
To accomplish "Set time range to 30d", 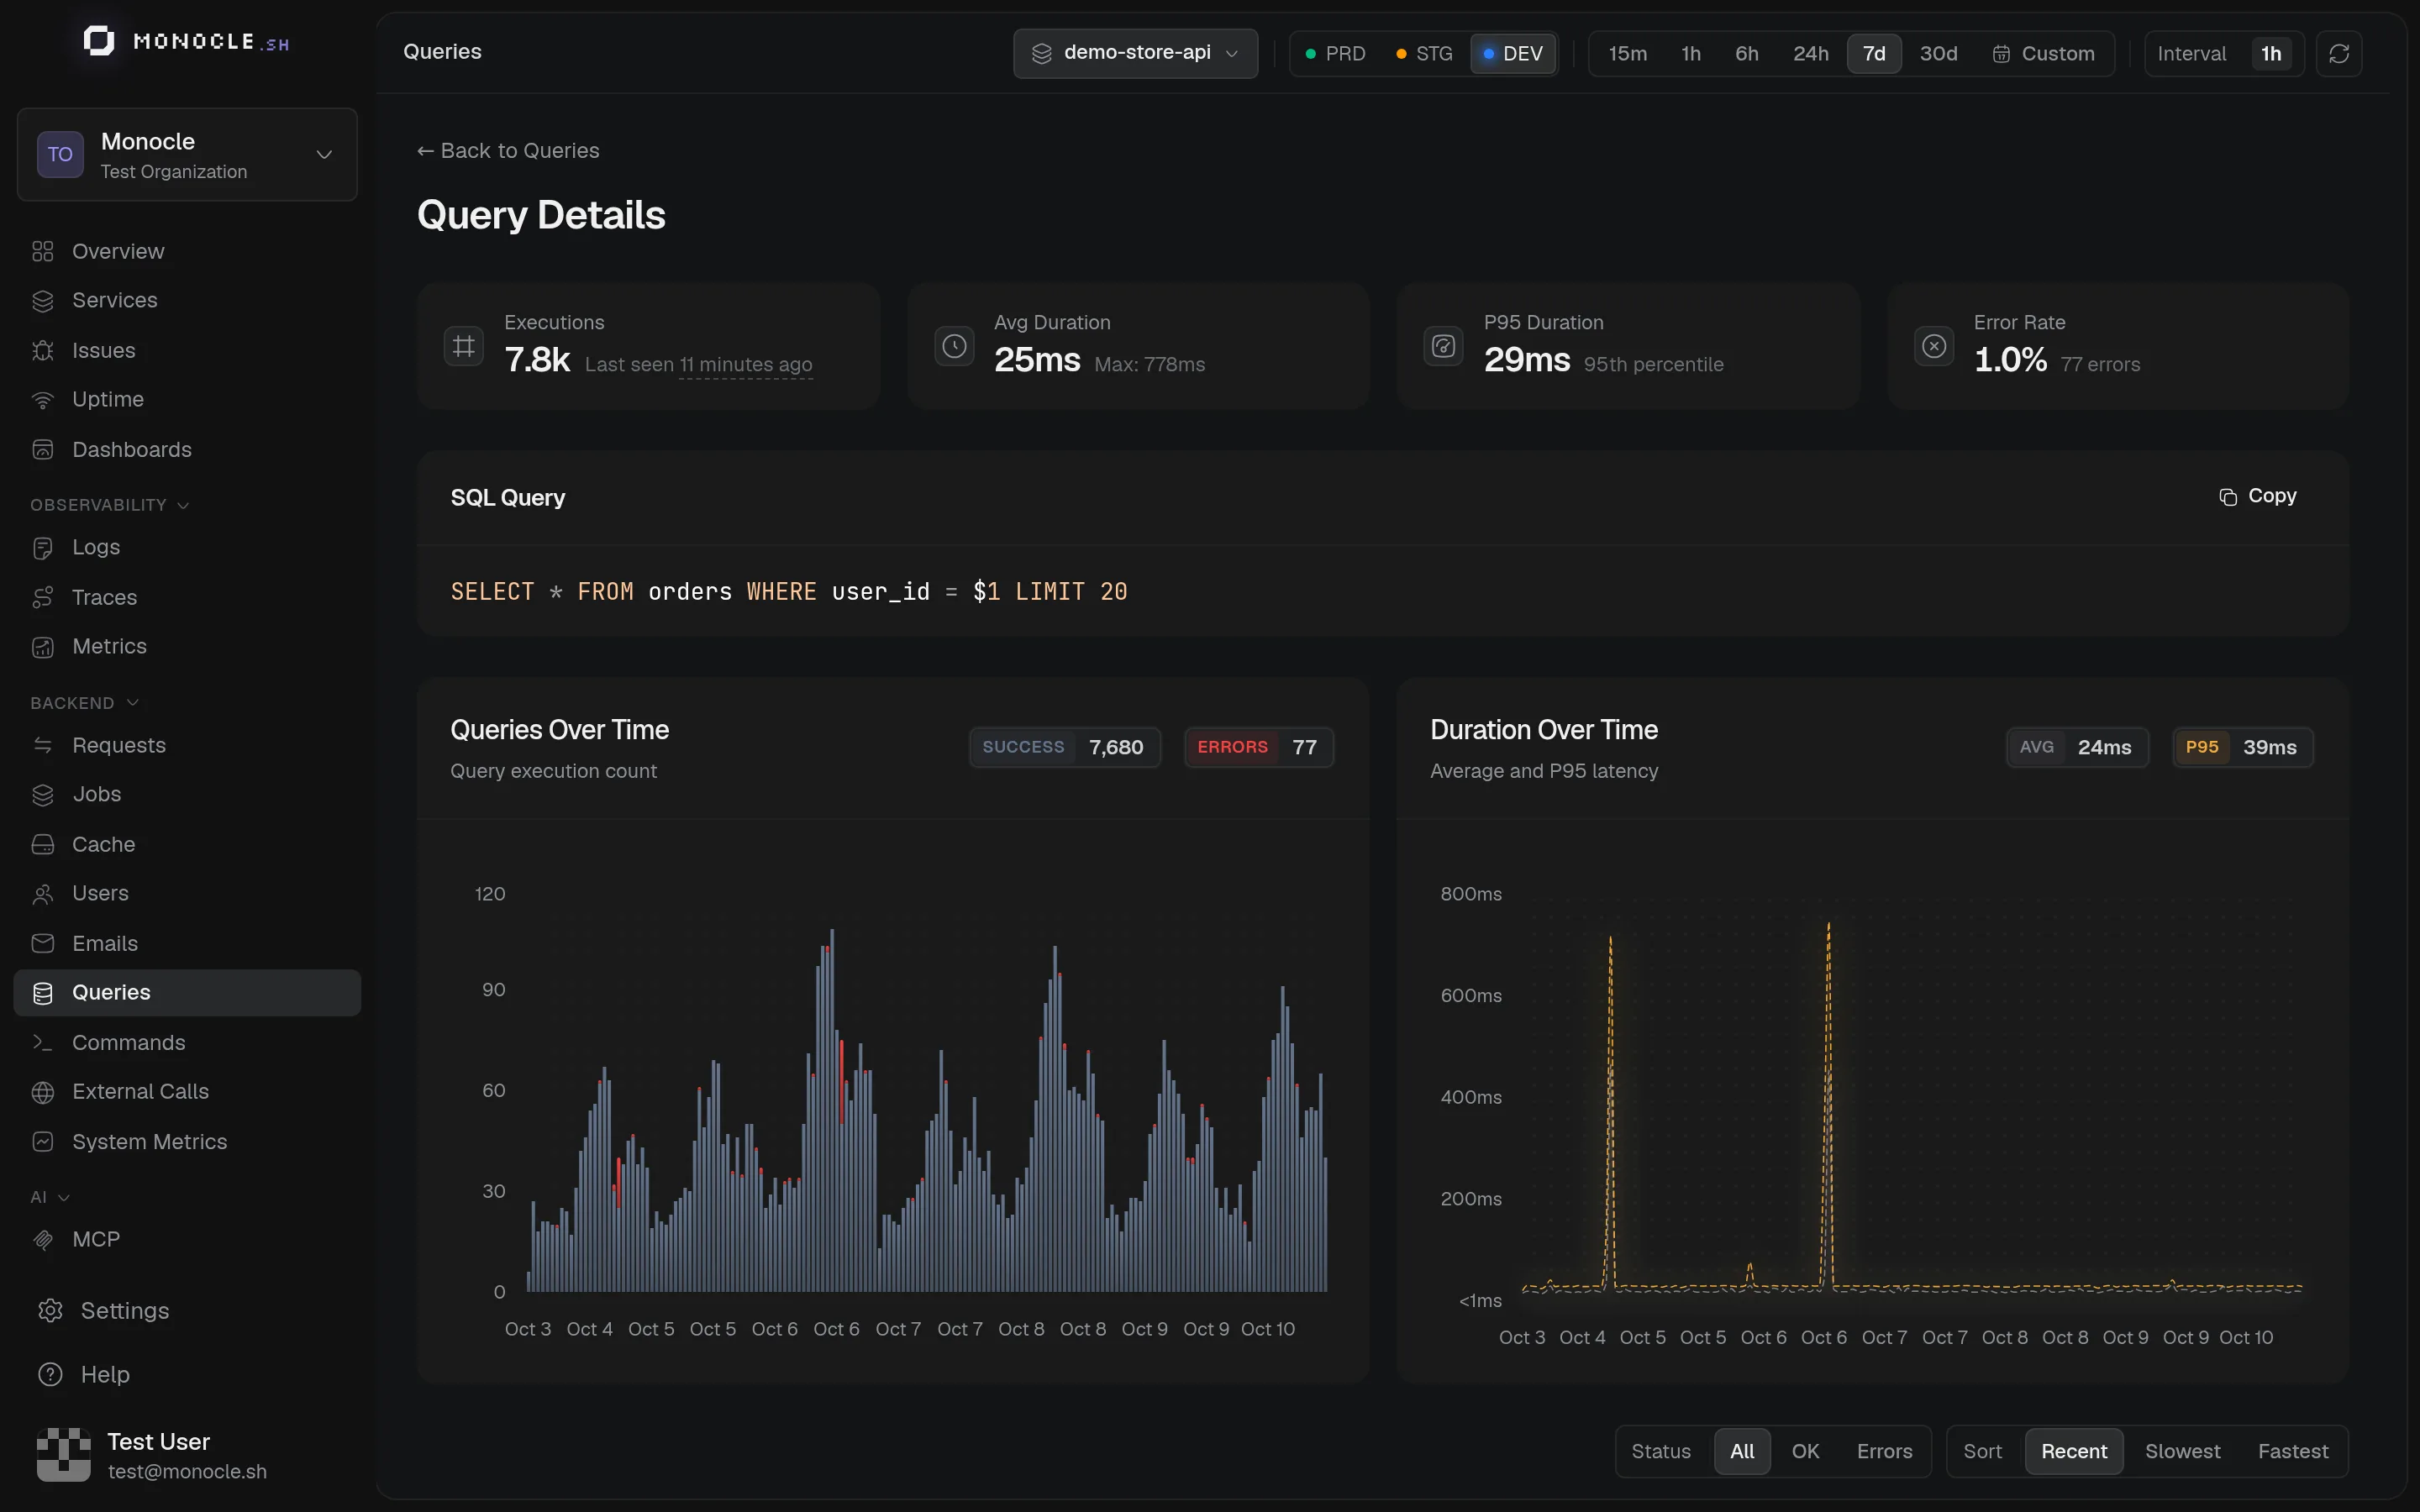I will coord(1938,53).
